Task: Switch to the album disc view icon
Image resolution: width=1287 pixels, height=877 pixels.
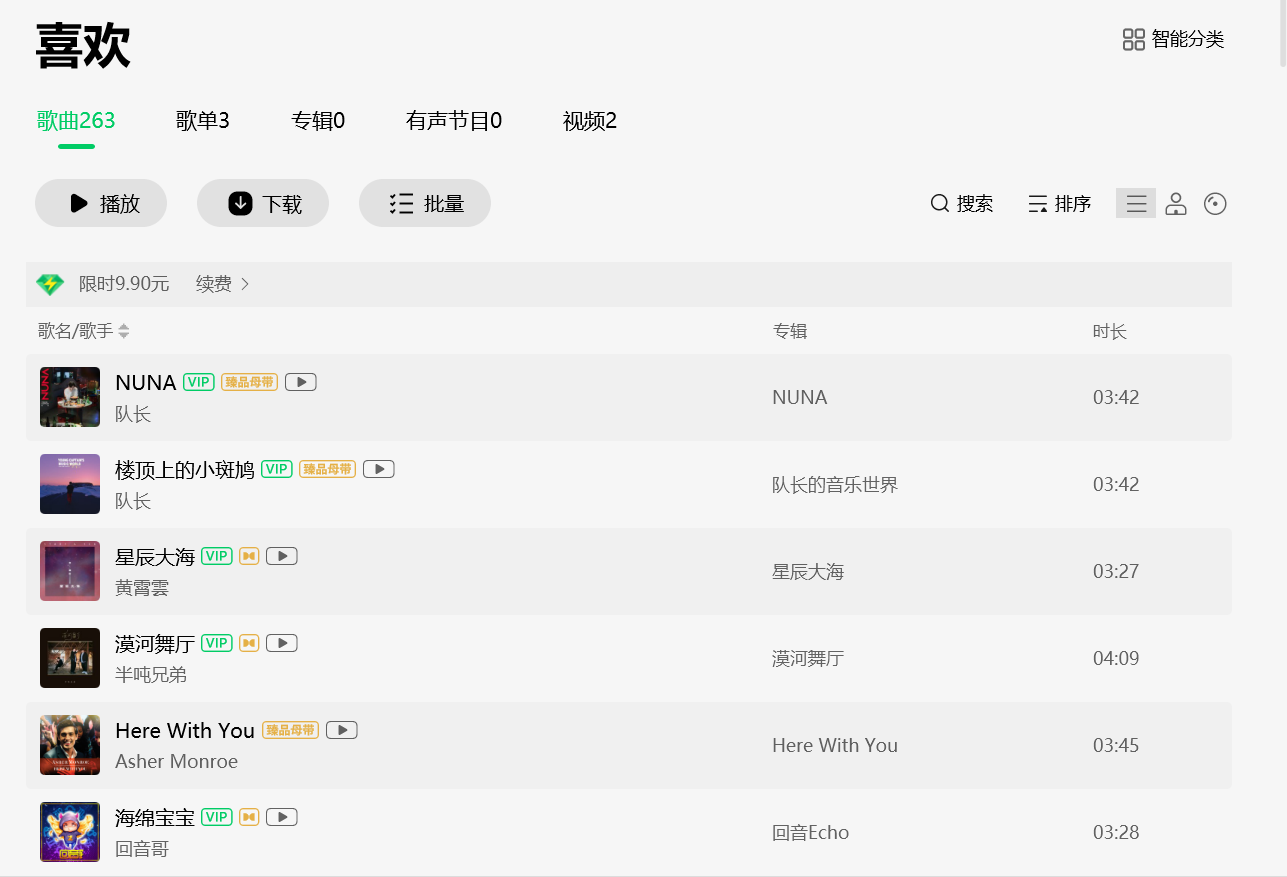Action: click(1215, 204)
